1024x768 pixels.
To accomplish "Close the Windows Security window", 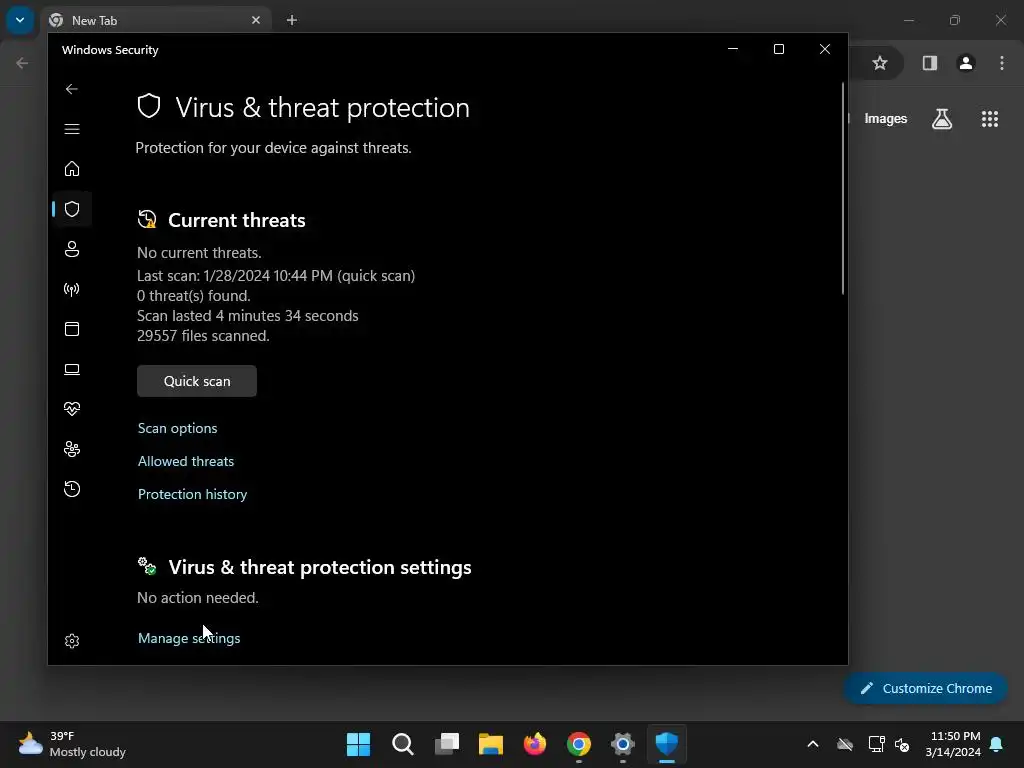I will [x=825, y=49].
